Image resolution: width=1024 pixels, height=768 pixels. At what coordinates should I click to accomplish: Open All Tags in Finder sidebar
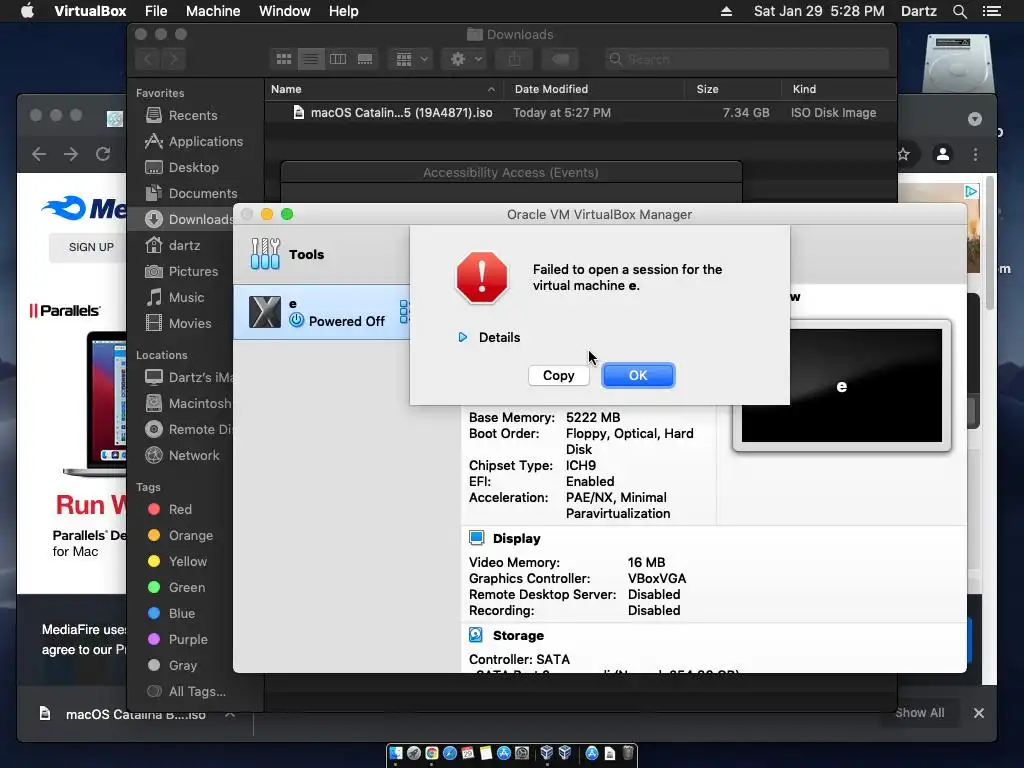click(187, 692)
